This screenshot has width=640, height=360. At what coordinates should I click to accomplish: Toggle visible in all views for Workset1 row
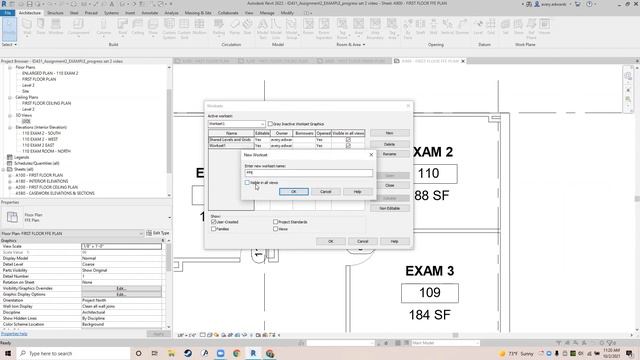[x=348, y=145]
